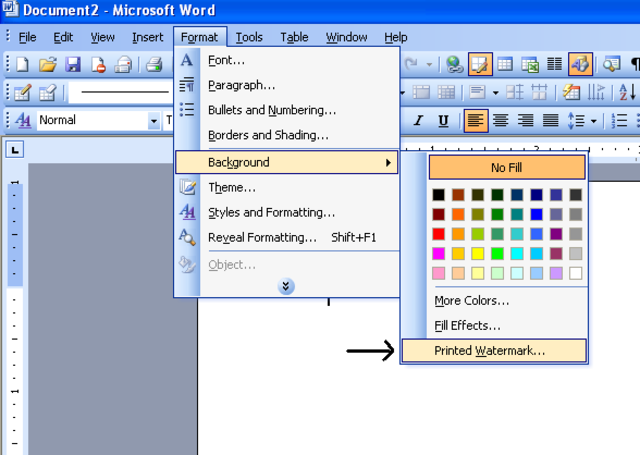Pick the white color swatch

[576, 273]
